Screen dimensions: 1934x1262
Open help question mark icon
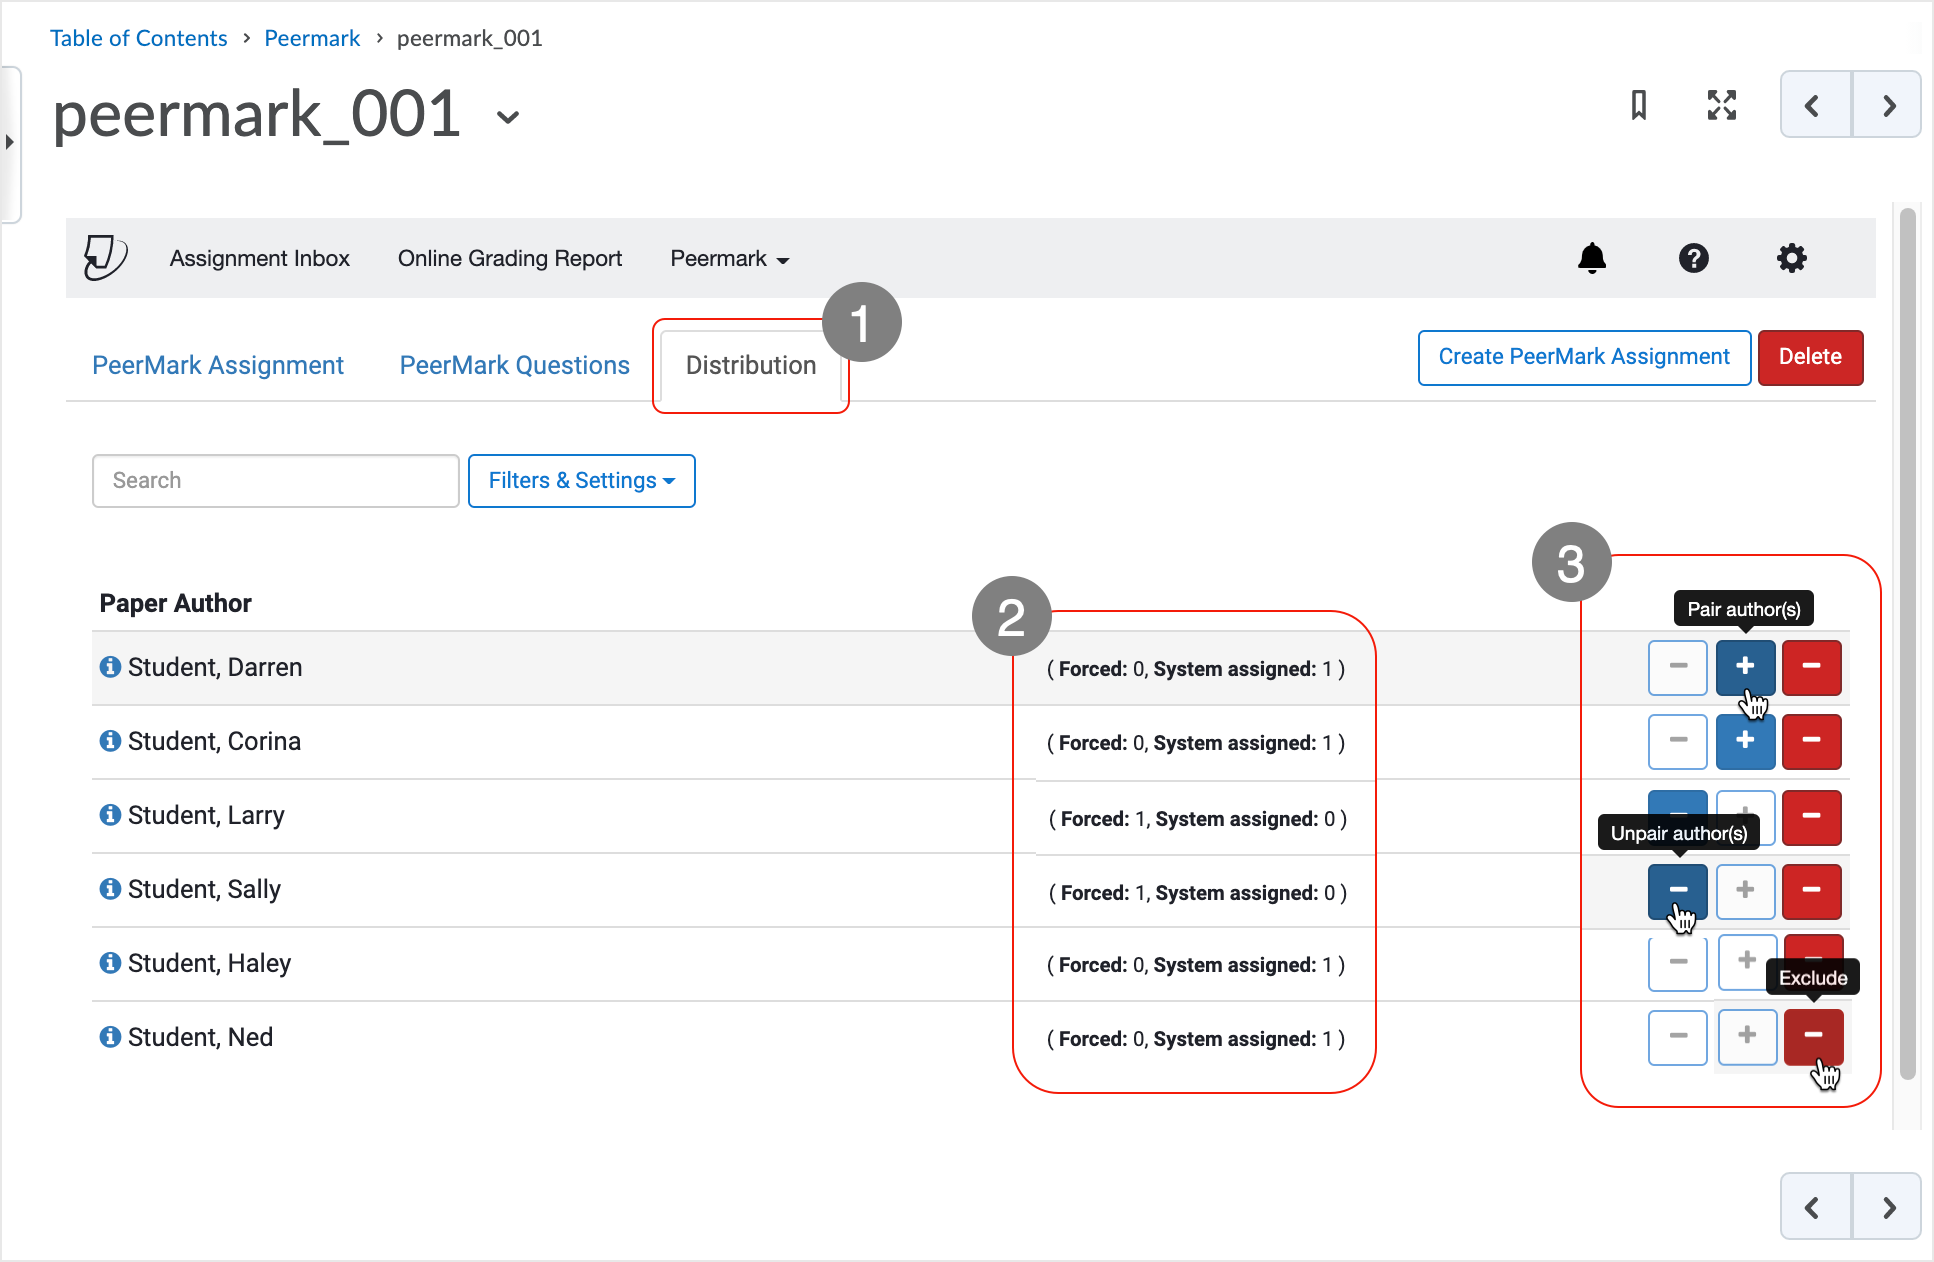tap(1693, 258)
